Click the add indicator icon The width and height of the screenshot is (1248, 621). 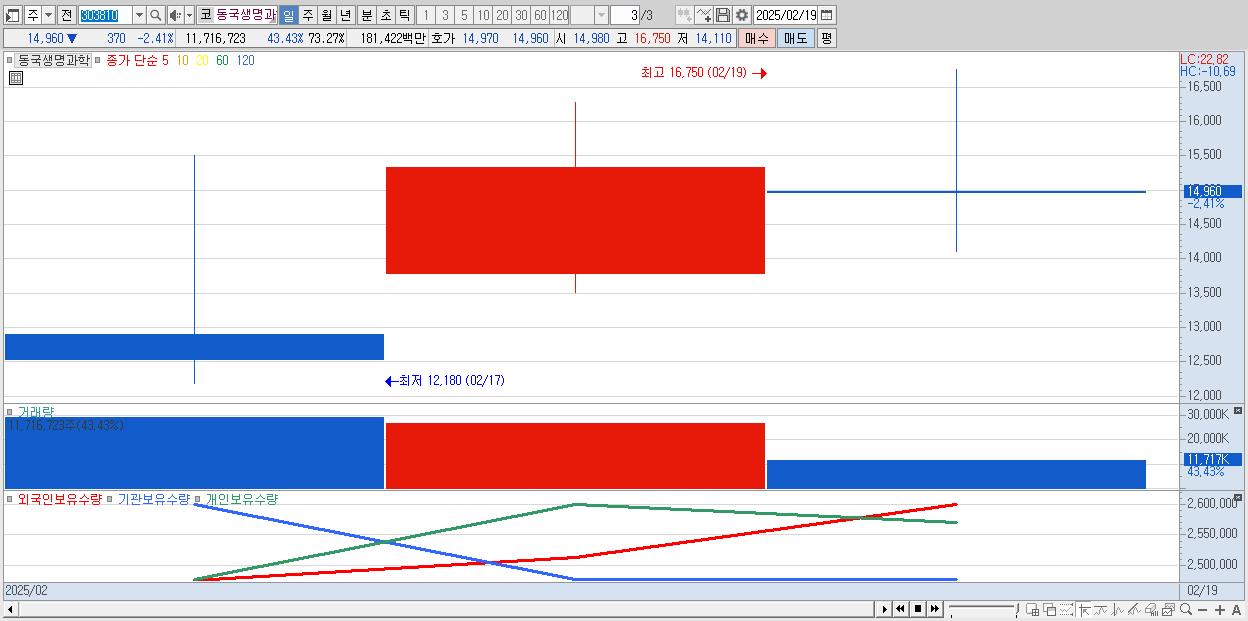pos(684,15)
